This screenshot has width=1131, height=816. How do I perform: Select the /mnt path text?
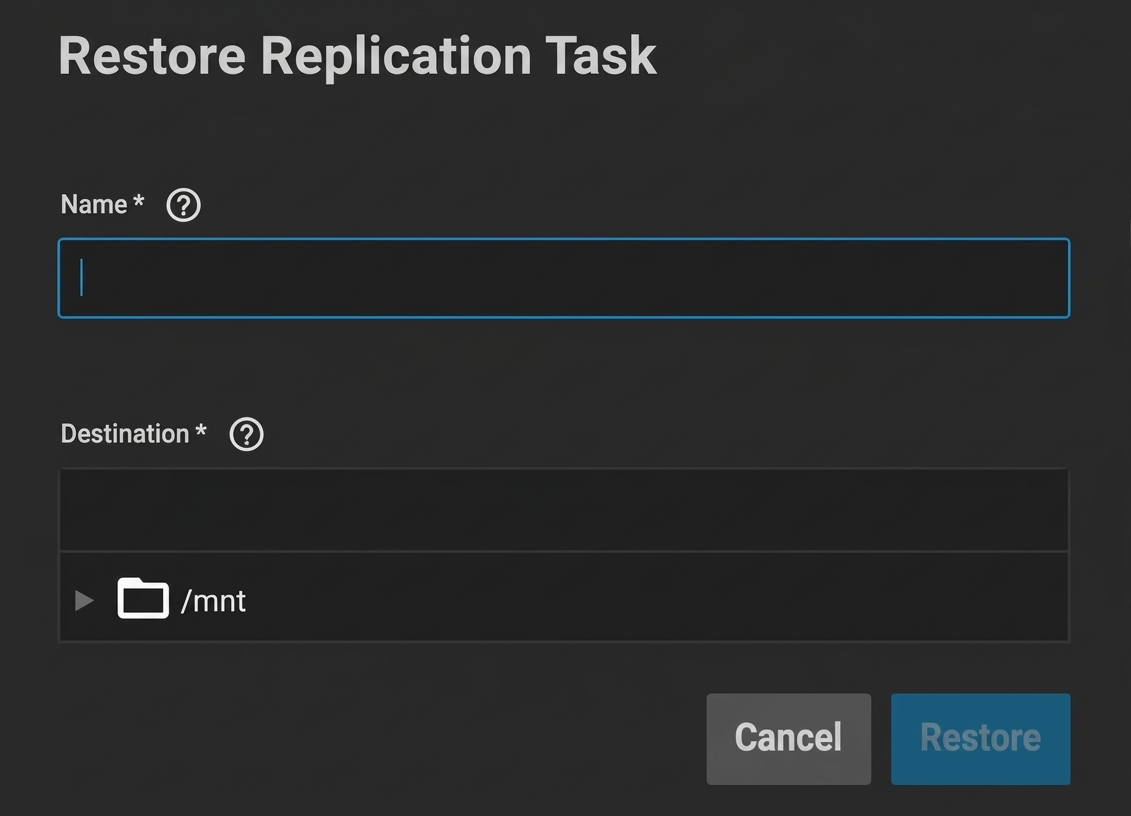tap(214, 601)
